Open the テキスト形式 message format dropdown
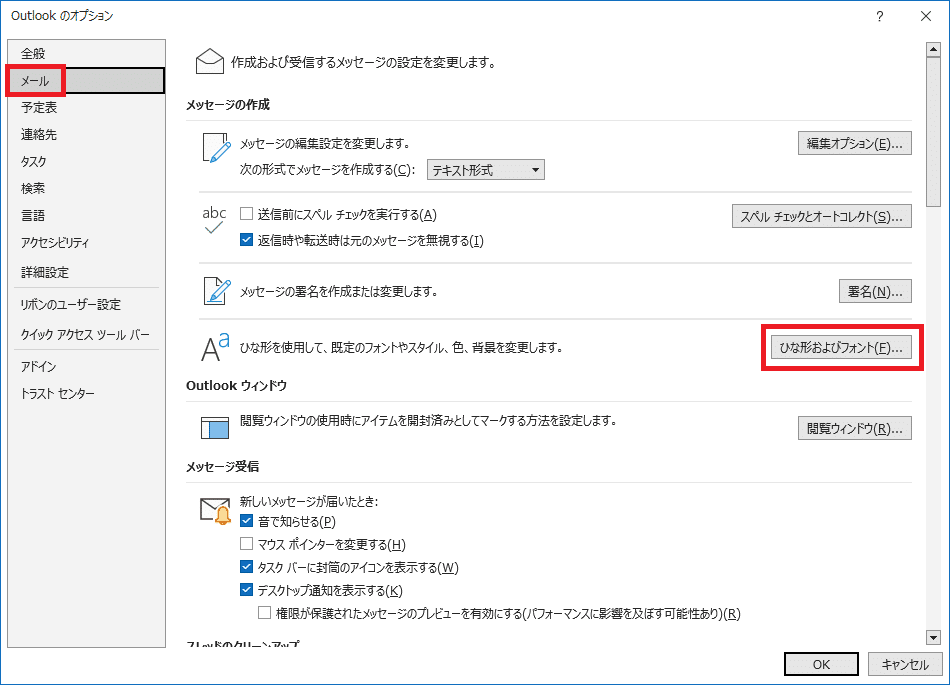 486,170
